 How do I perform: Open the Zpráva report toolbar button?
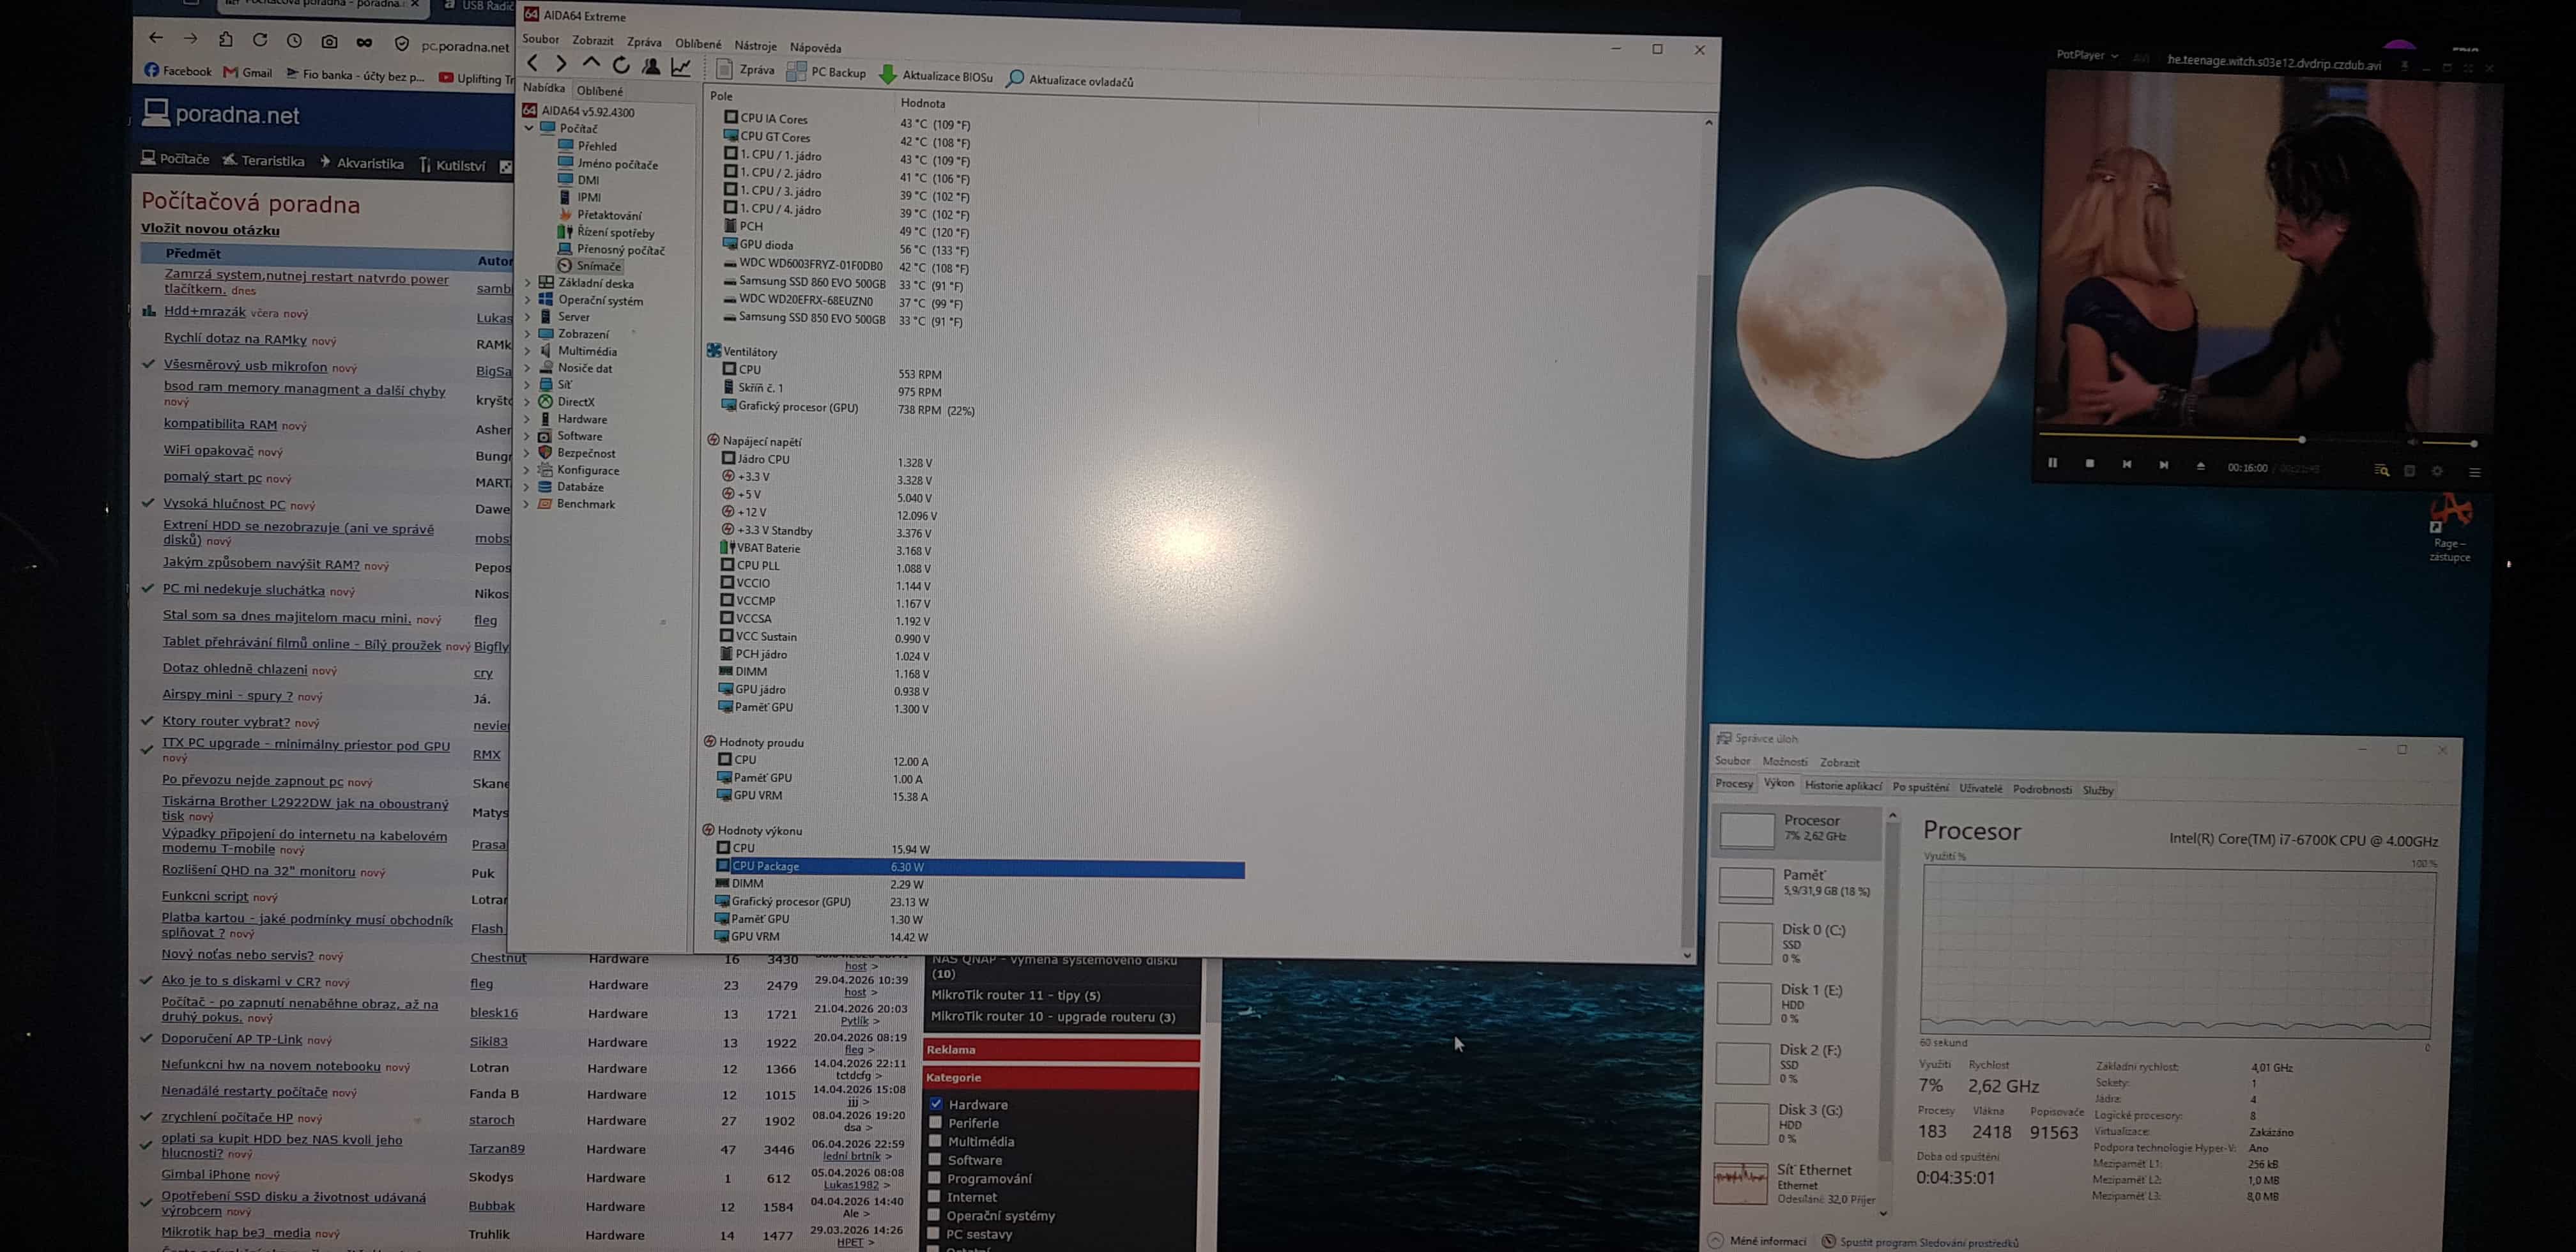(746, 70)
